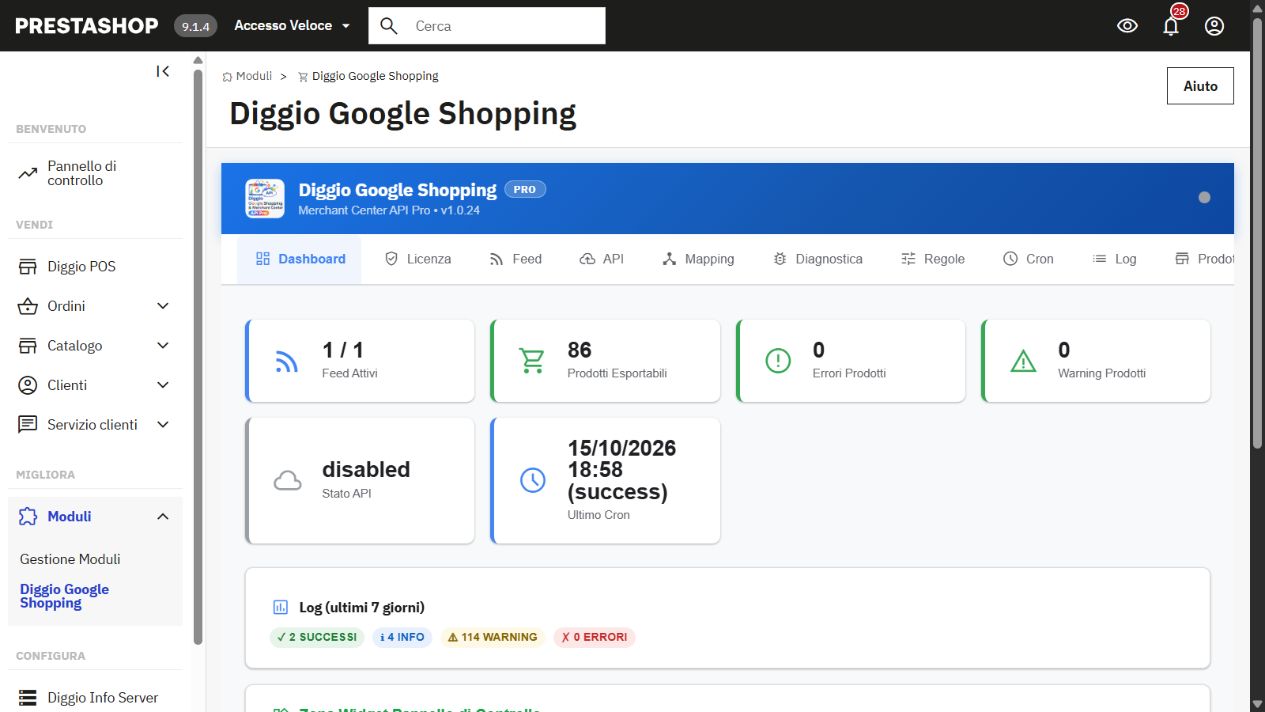This screenshot has width=1265, height=712.
Task: Open the Regole tab
Action: (x=932, y=259)
